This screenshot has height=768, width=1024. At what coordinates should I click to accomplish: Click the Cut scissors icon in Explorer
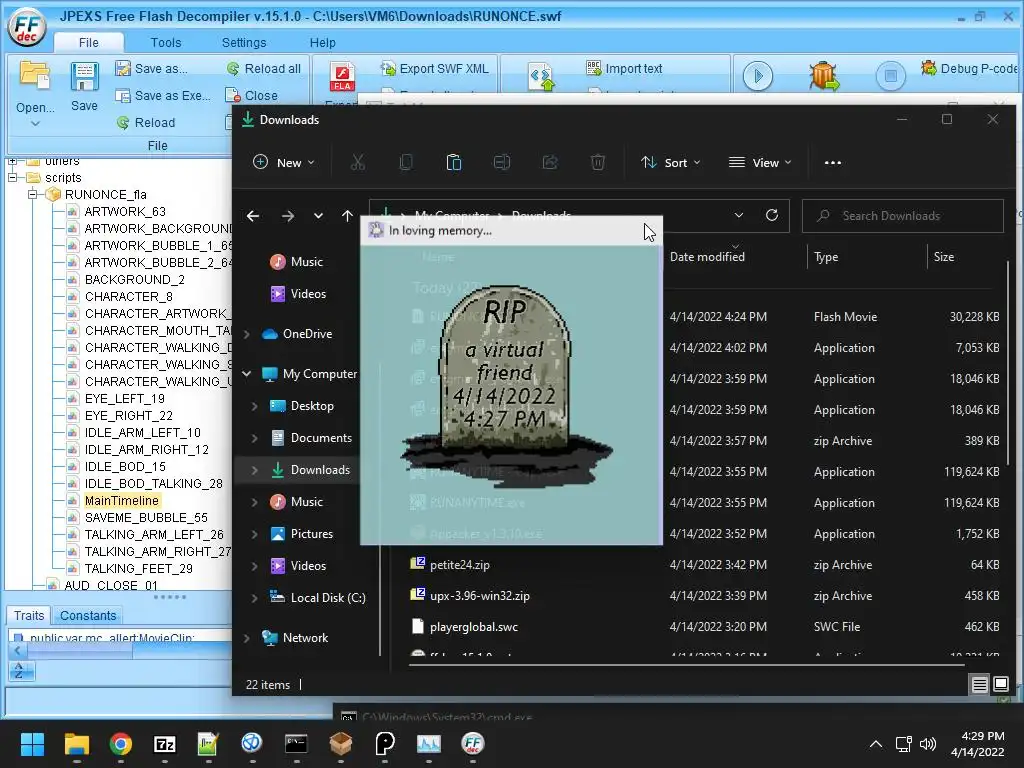(358, 163)
